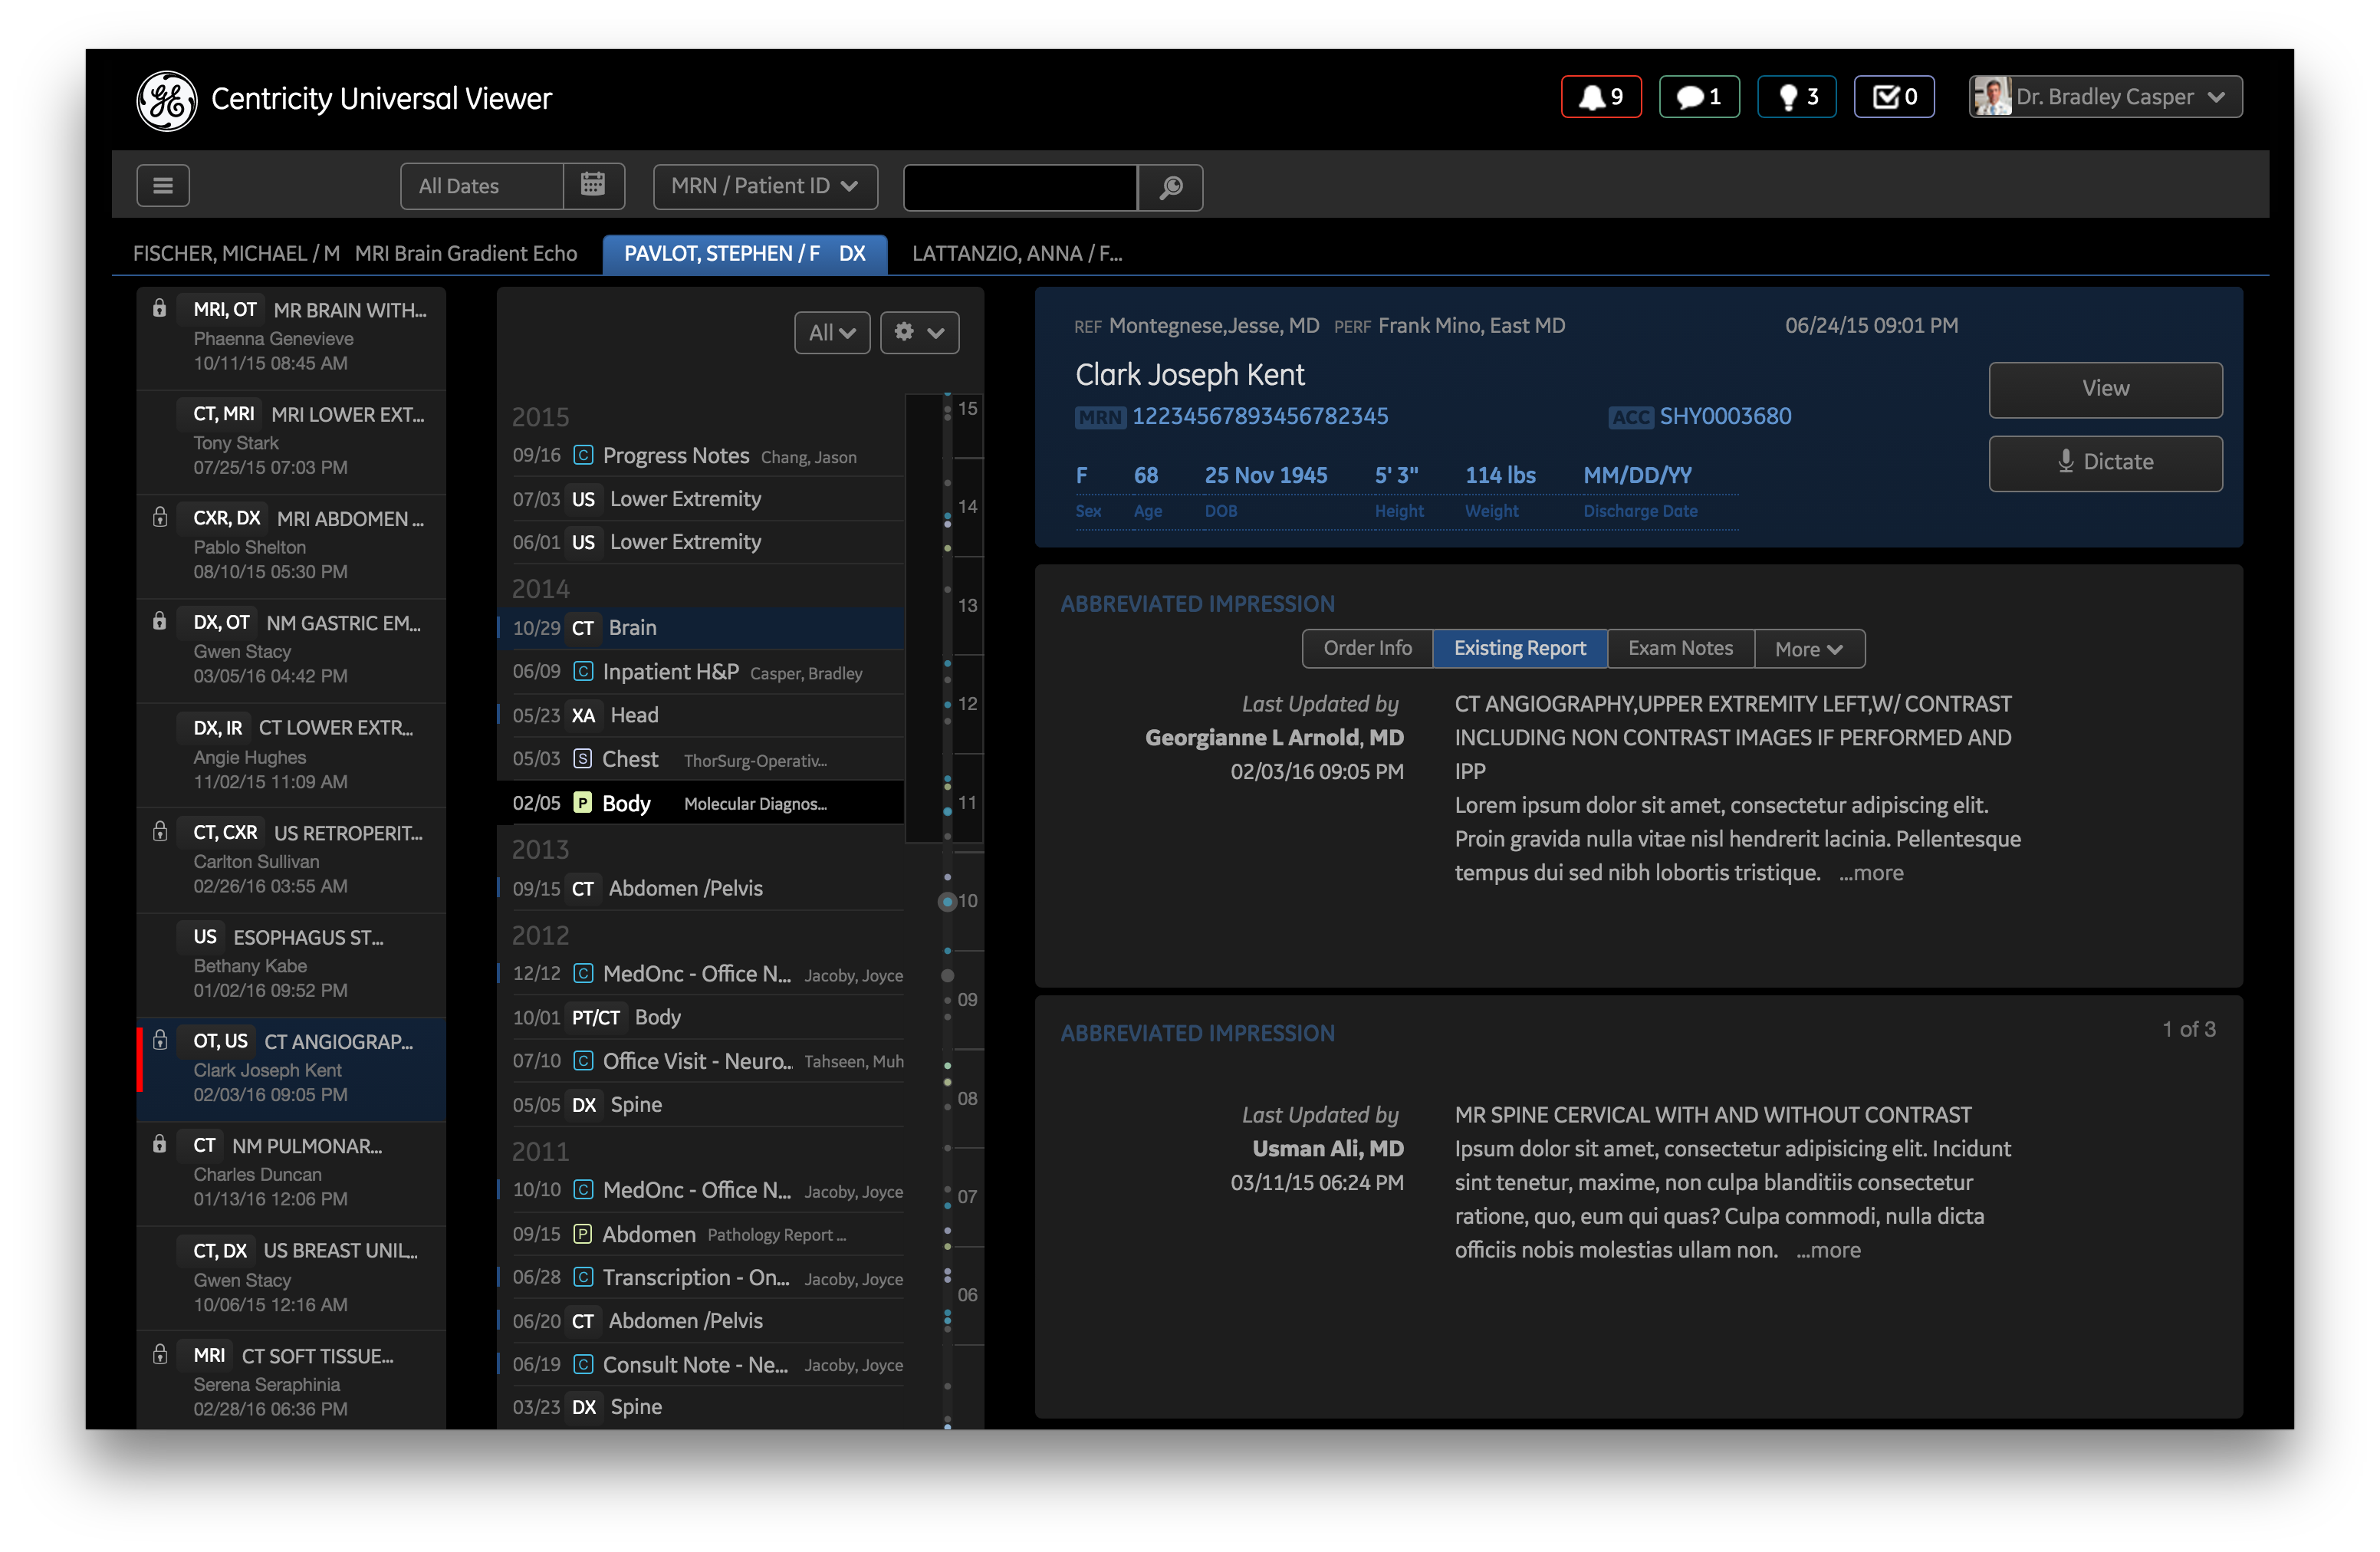Click the Abdomen pathology P icon
Viewport: 2380px width, 1552px height.
tap(583, 1233)
